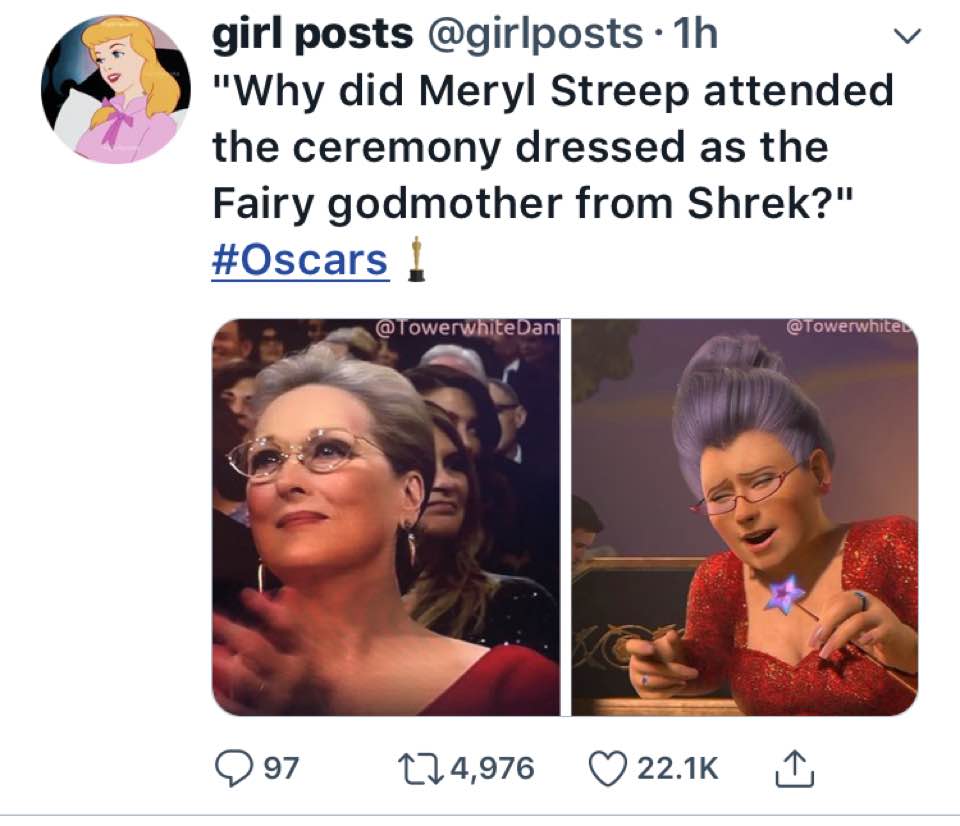Click the @TowerwhiteDani watermark on left photo
The image size is (960, 826).
point(467,328)
